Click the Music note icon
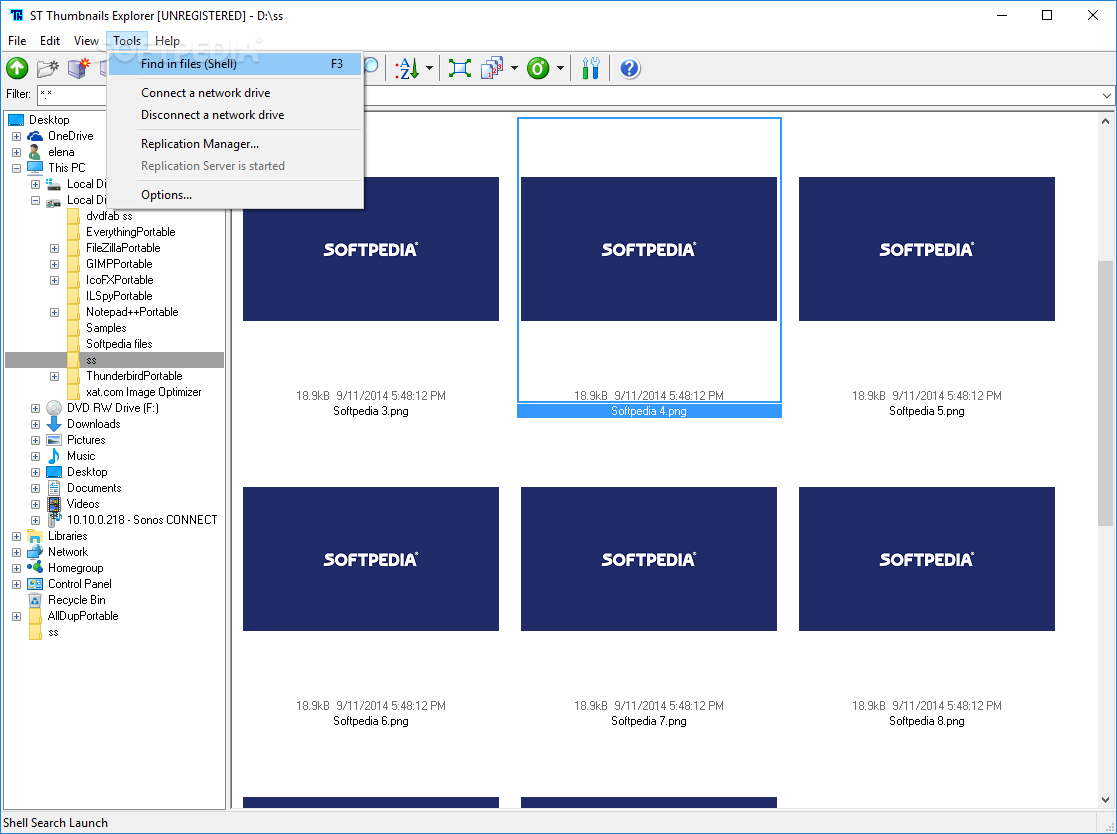Viewport: 1117px width, 834px height. click(x=54, y=456)
